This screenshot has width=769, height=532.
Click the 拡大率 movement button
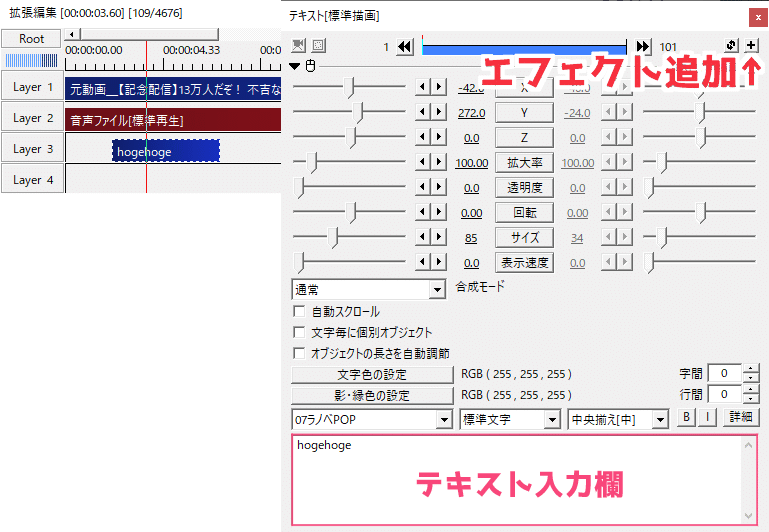pos(524,162)
